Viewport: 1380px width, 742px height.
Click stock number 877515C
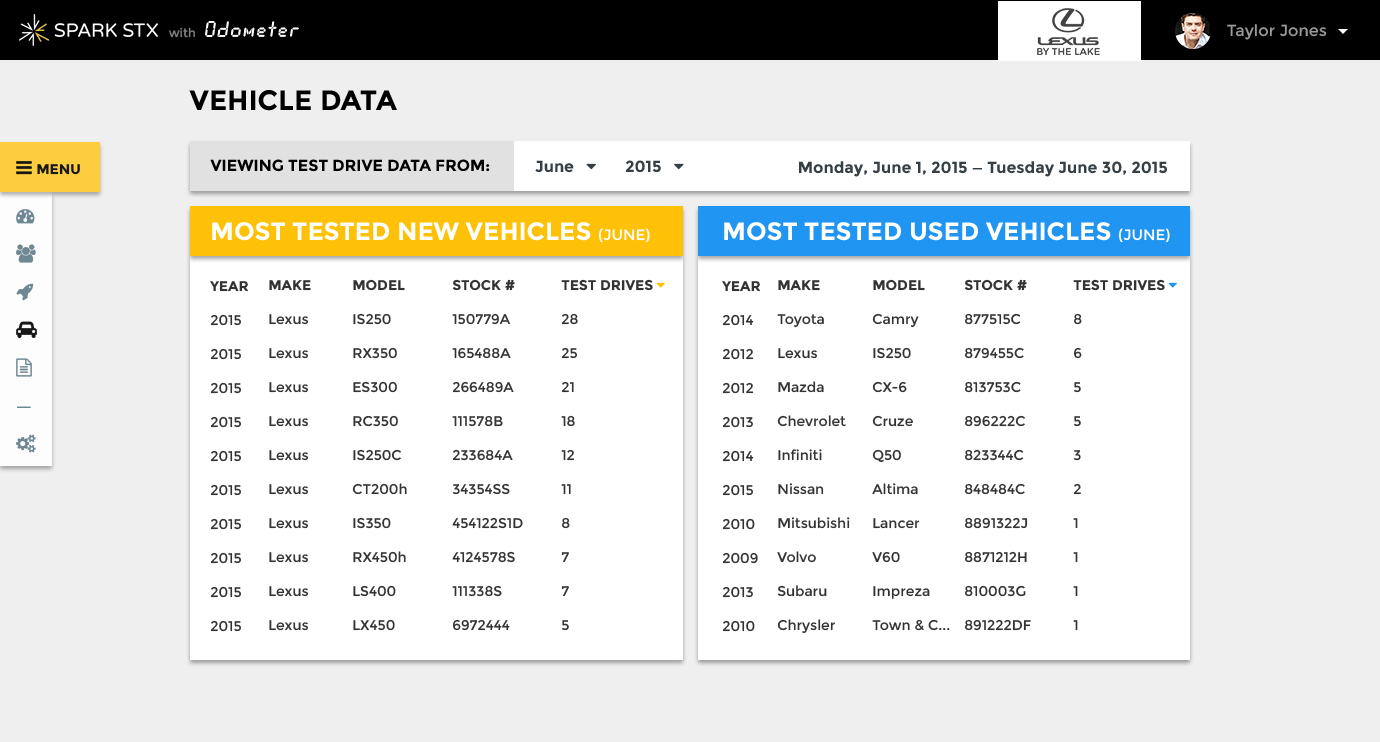click(x=993, y=319)
